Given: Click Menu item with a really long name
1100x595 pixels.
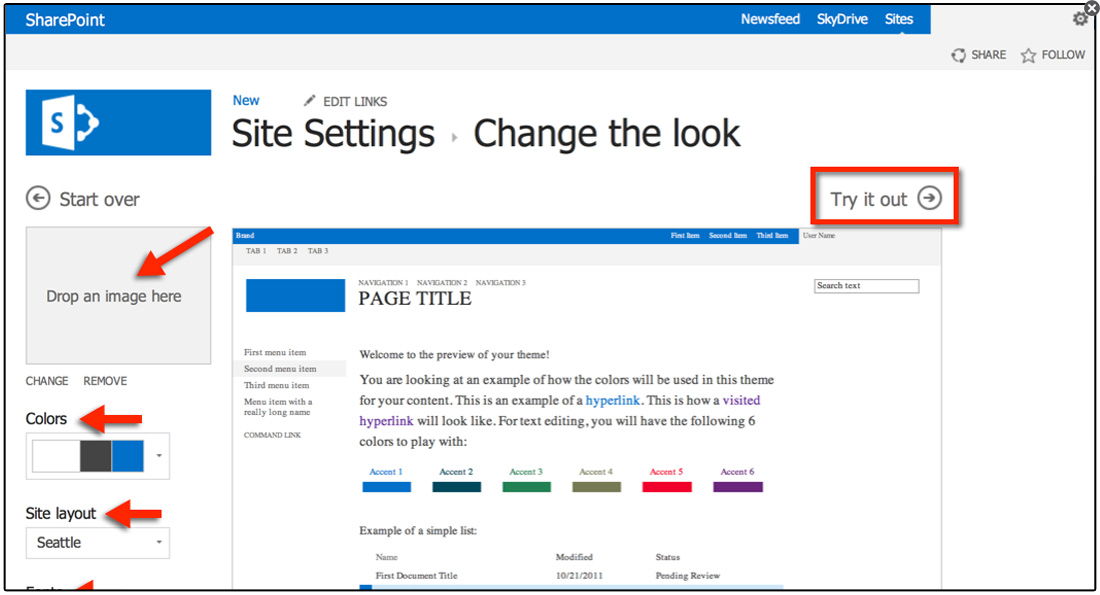Looking at the screenshot, I should click(279, 407).
